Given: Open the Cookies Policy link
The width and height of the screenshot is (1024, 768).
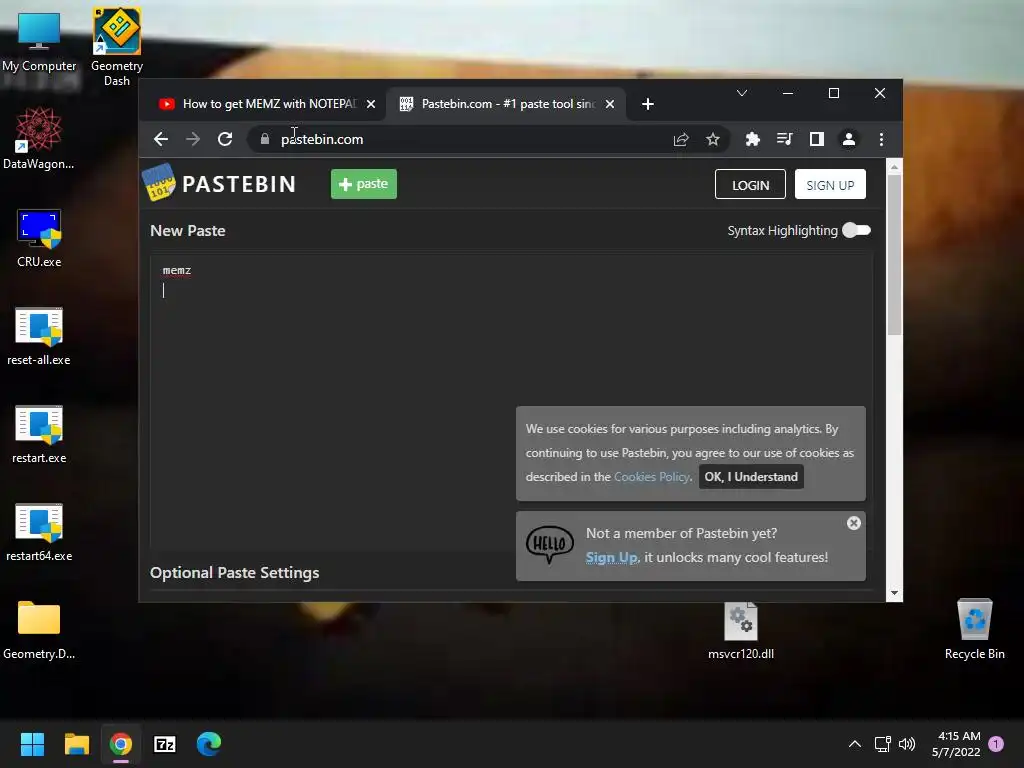Looking at the screenshot, I should (652, 477).
